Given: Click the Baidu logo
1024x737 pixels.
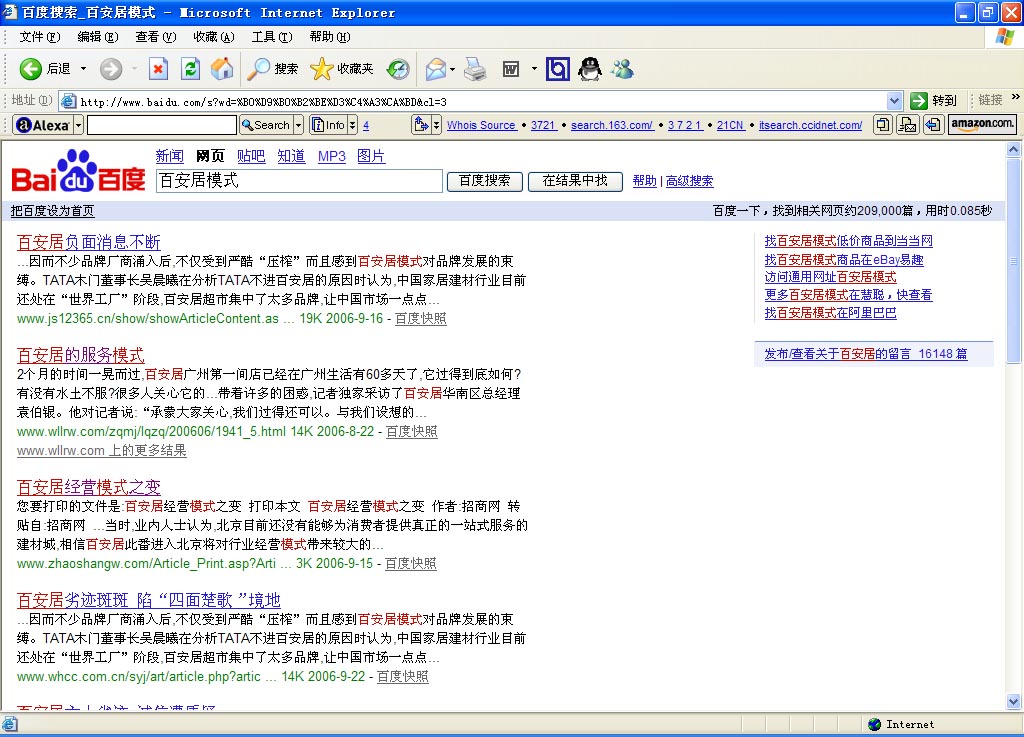Looking at the screenshot, I should pos(78,171).
